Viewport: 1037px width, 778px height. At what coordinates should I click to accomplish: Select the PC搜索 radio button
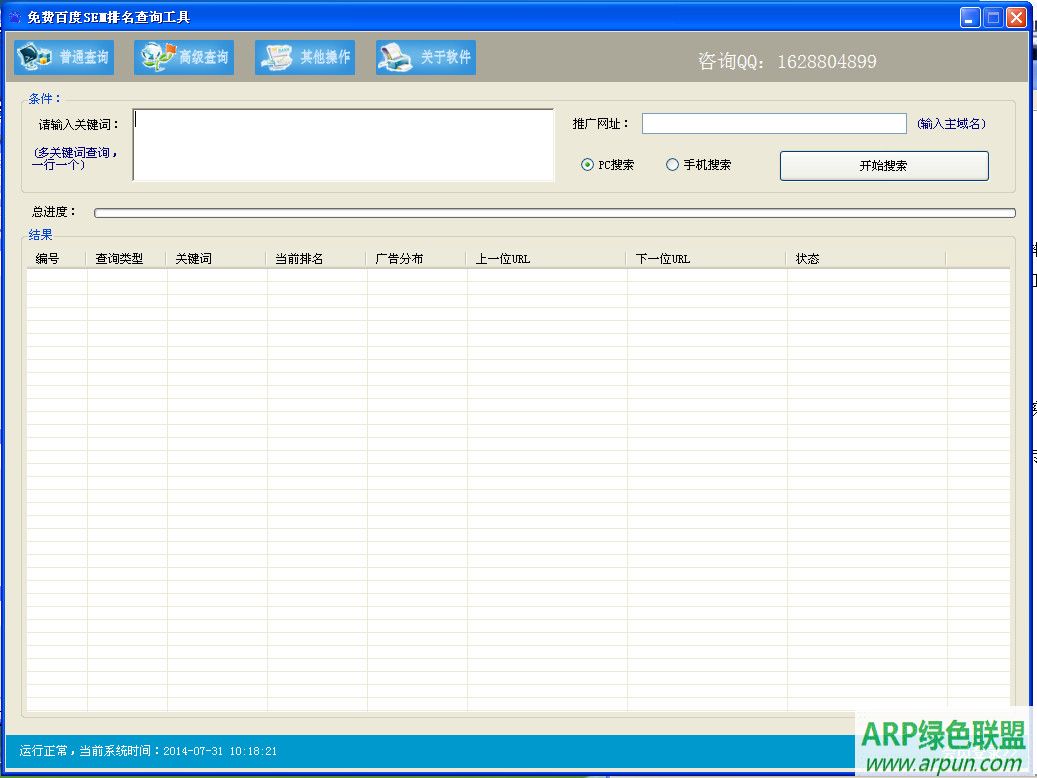[x=588, y=165]
